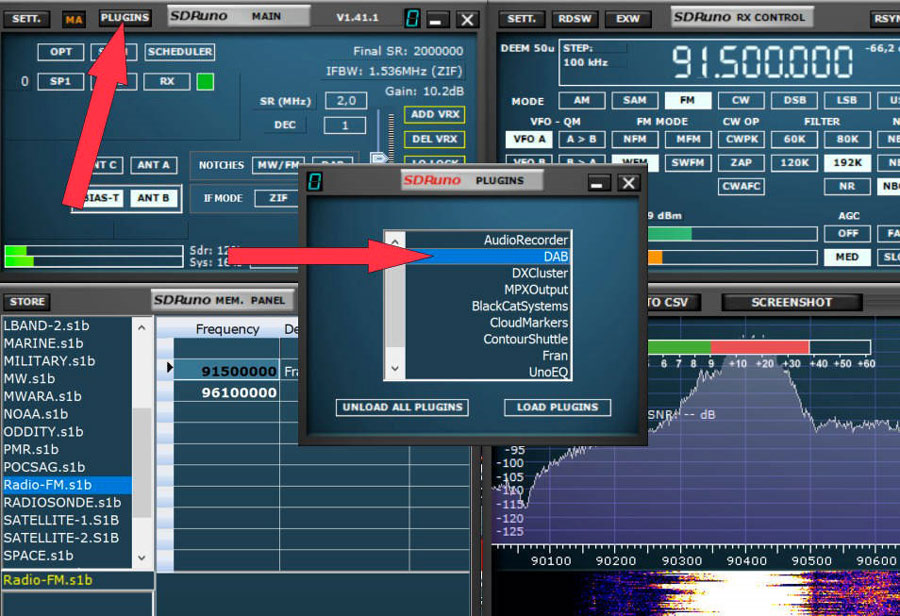Select AM mode
Image resolution: width=900 pixels, height=616 pixels.
pyautogui.click(x=581, y=100)
